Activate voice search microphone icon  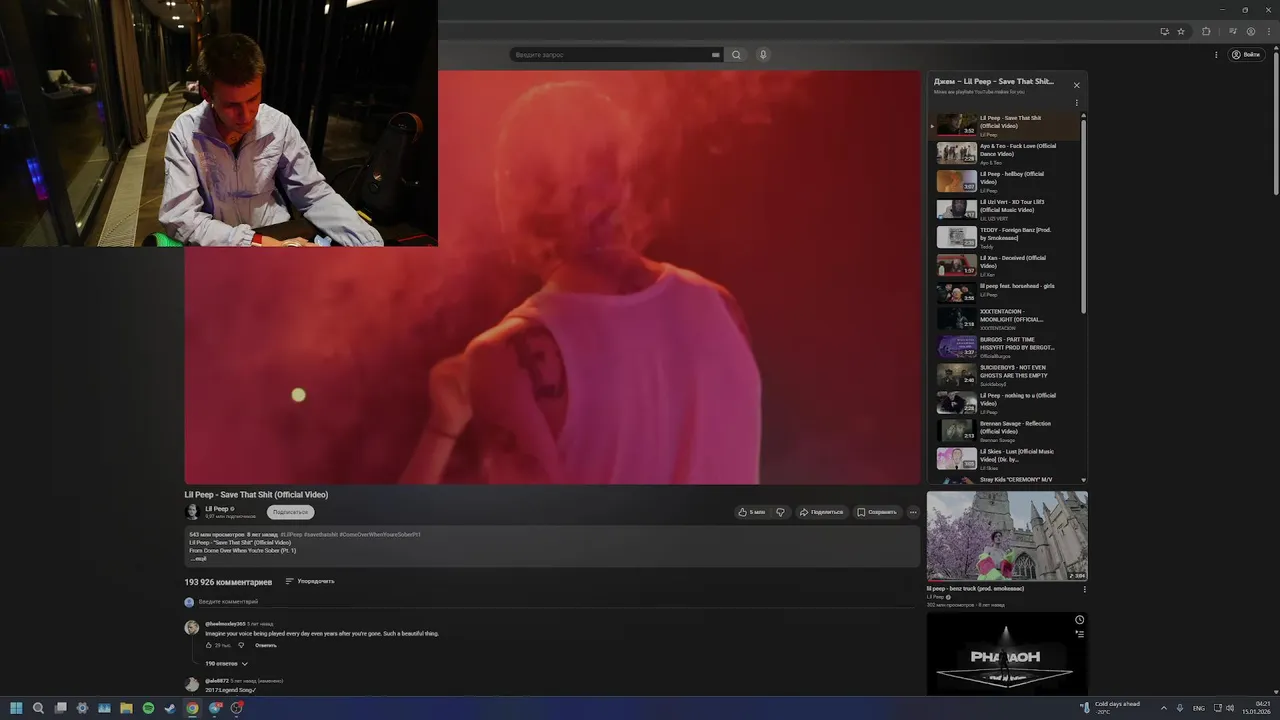tap(763, 55)
